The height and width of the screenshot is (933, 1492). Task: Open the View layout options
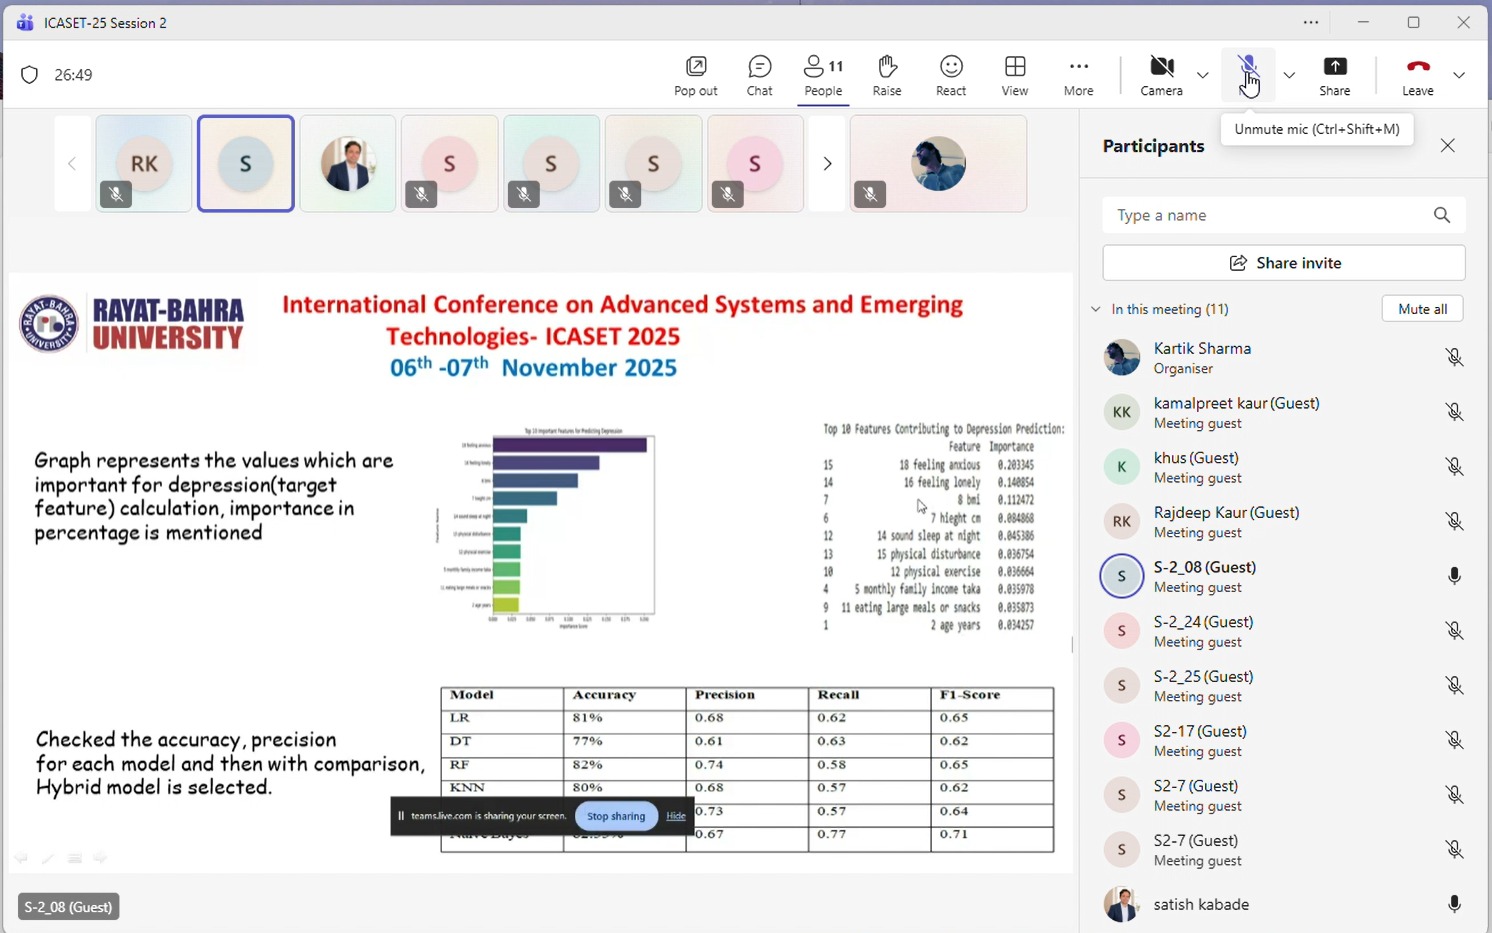[x=1014, y=76]
